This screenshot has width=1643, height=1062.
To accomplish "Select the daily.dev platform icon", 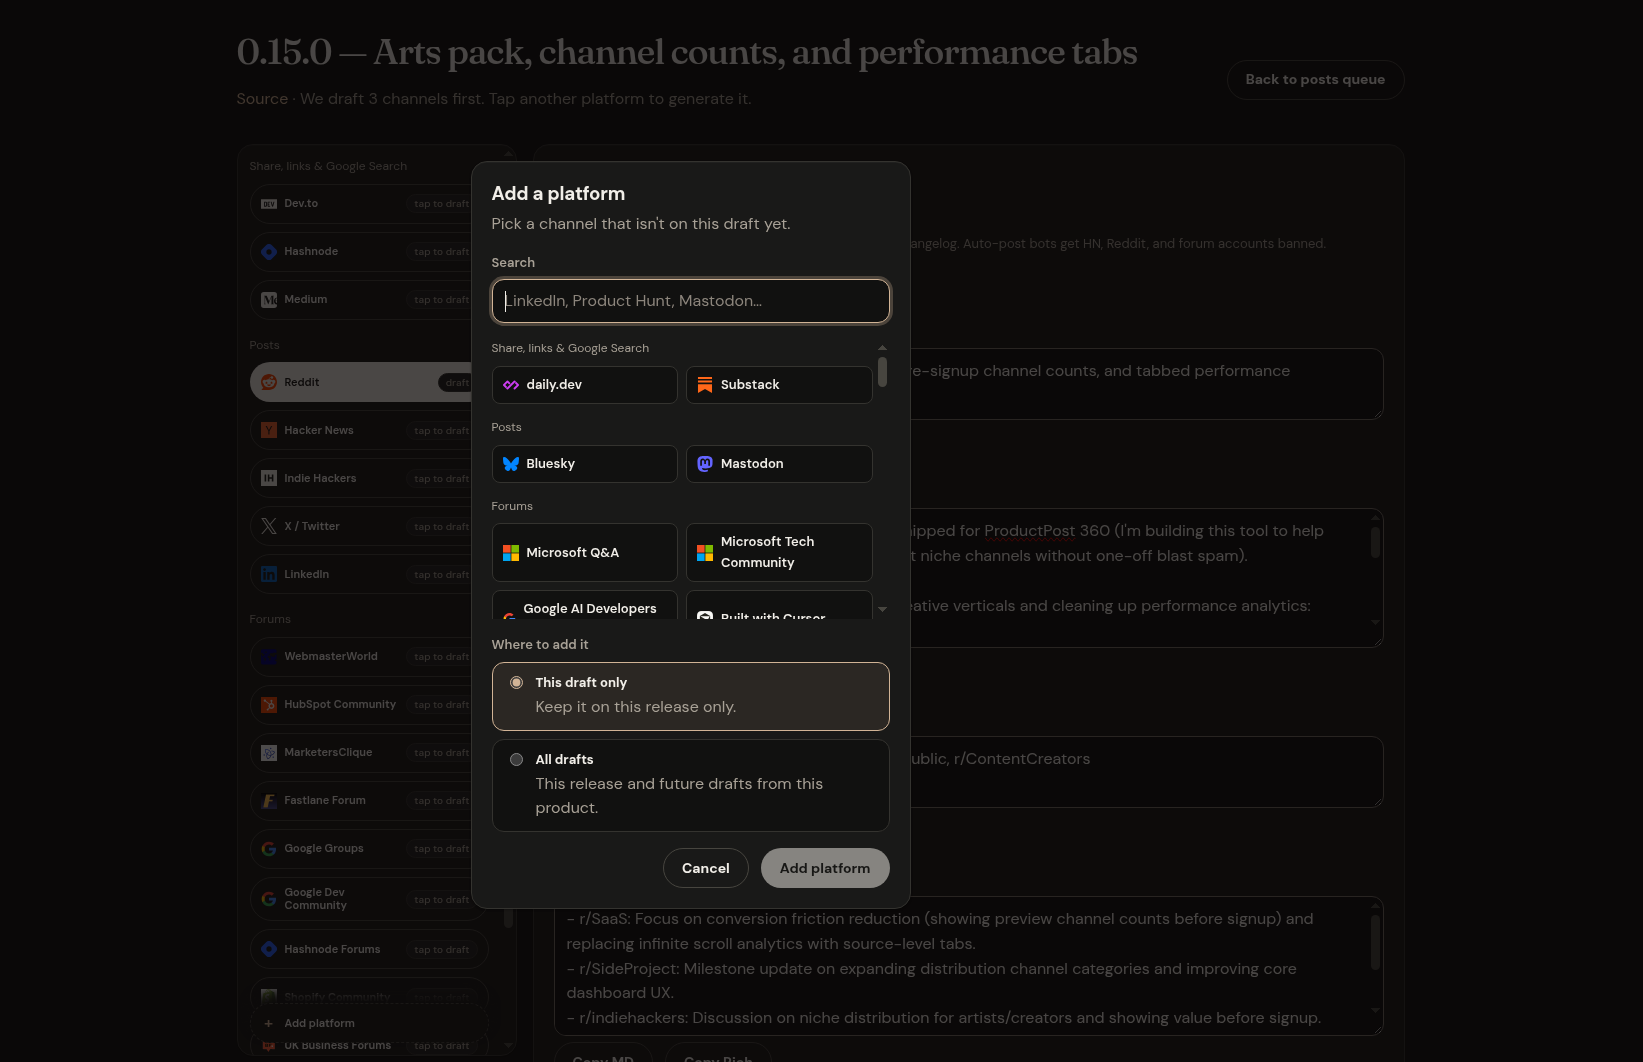I will click(511, 385).
